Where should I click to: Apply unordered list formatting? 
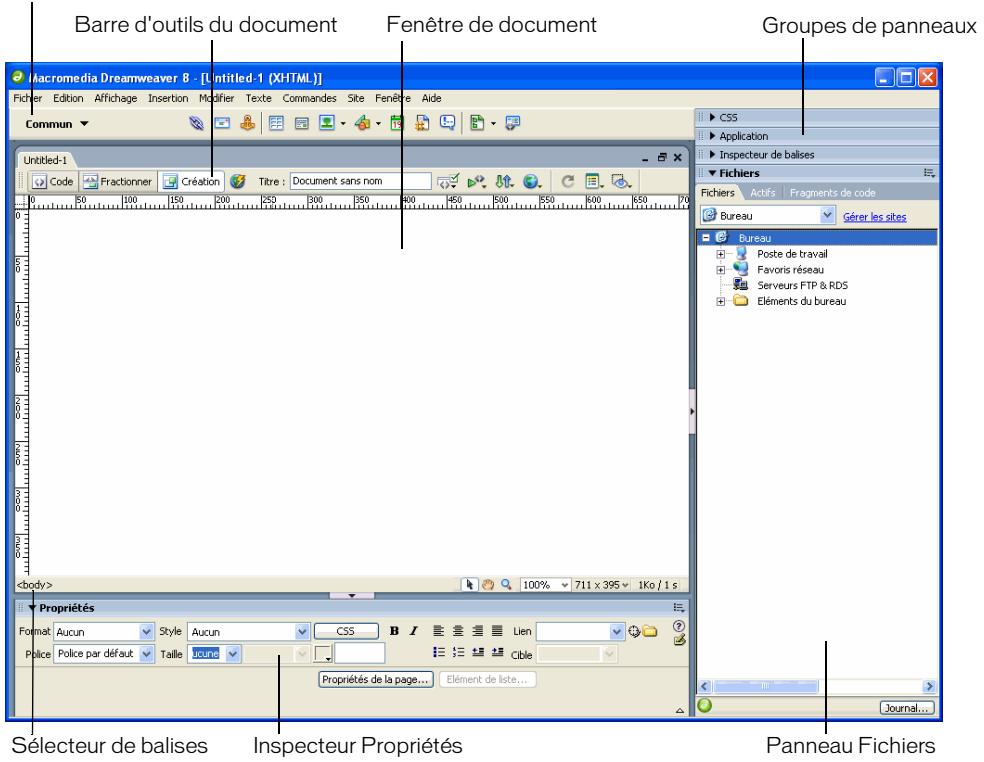click(439, 652)
